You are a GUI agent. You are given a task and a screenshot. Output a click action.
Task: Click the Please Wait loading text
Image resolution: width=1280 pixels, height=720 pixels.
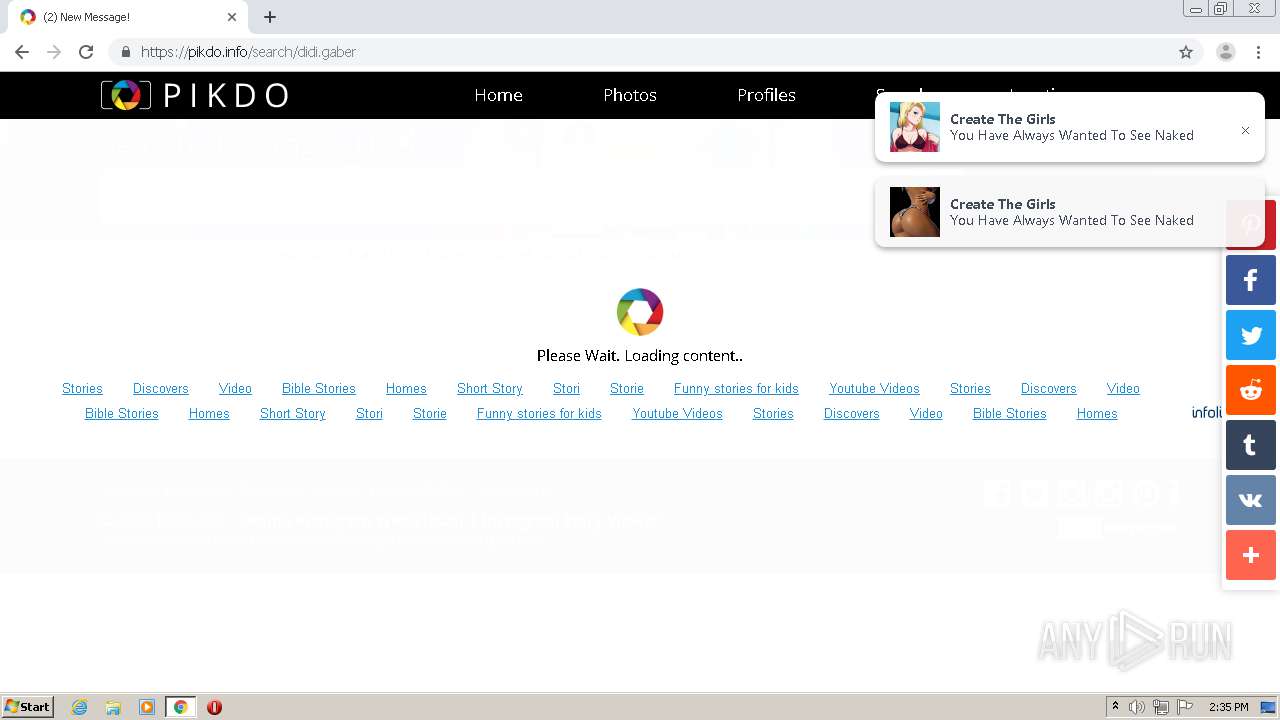click(x=640, y=355)
